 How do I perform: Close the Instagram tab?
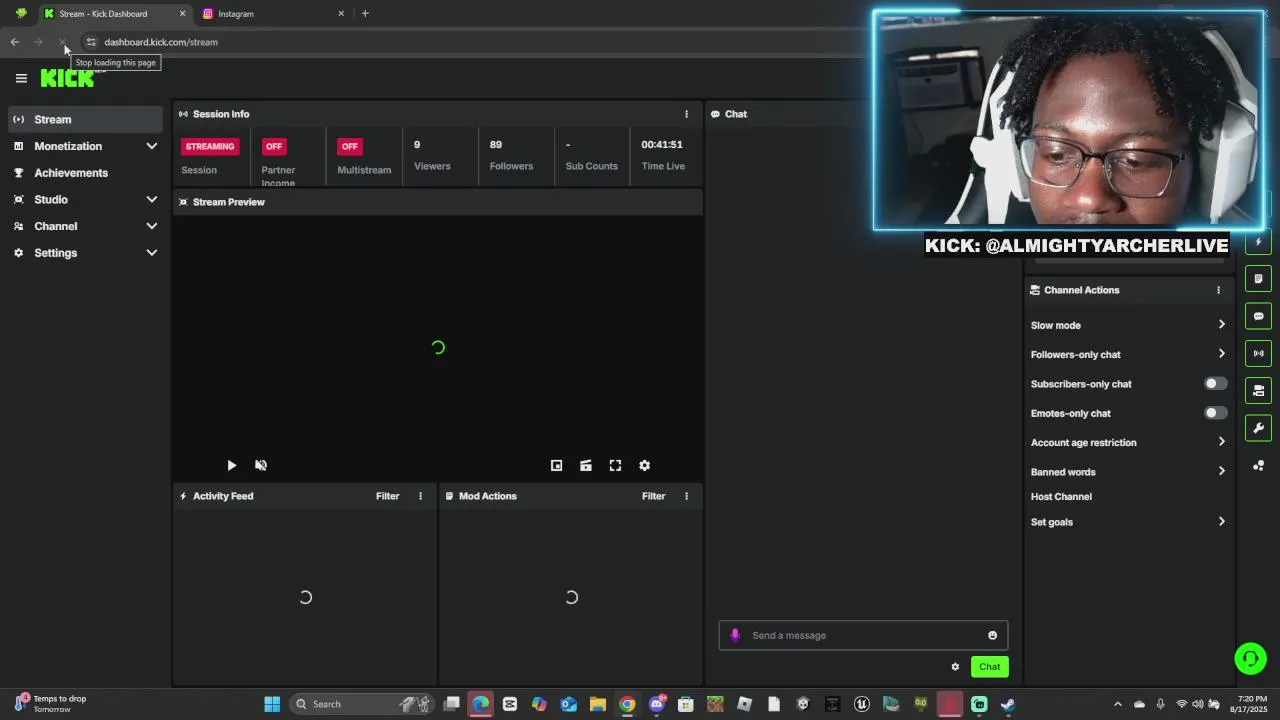click(341, 14)
